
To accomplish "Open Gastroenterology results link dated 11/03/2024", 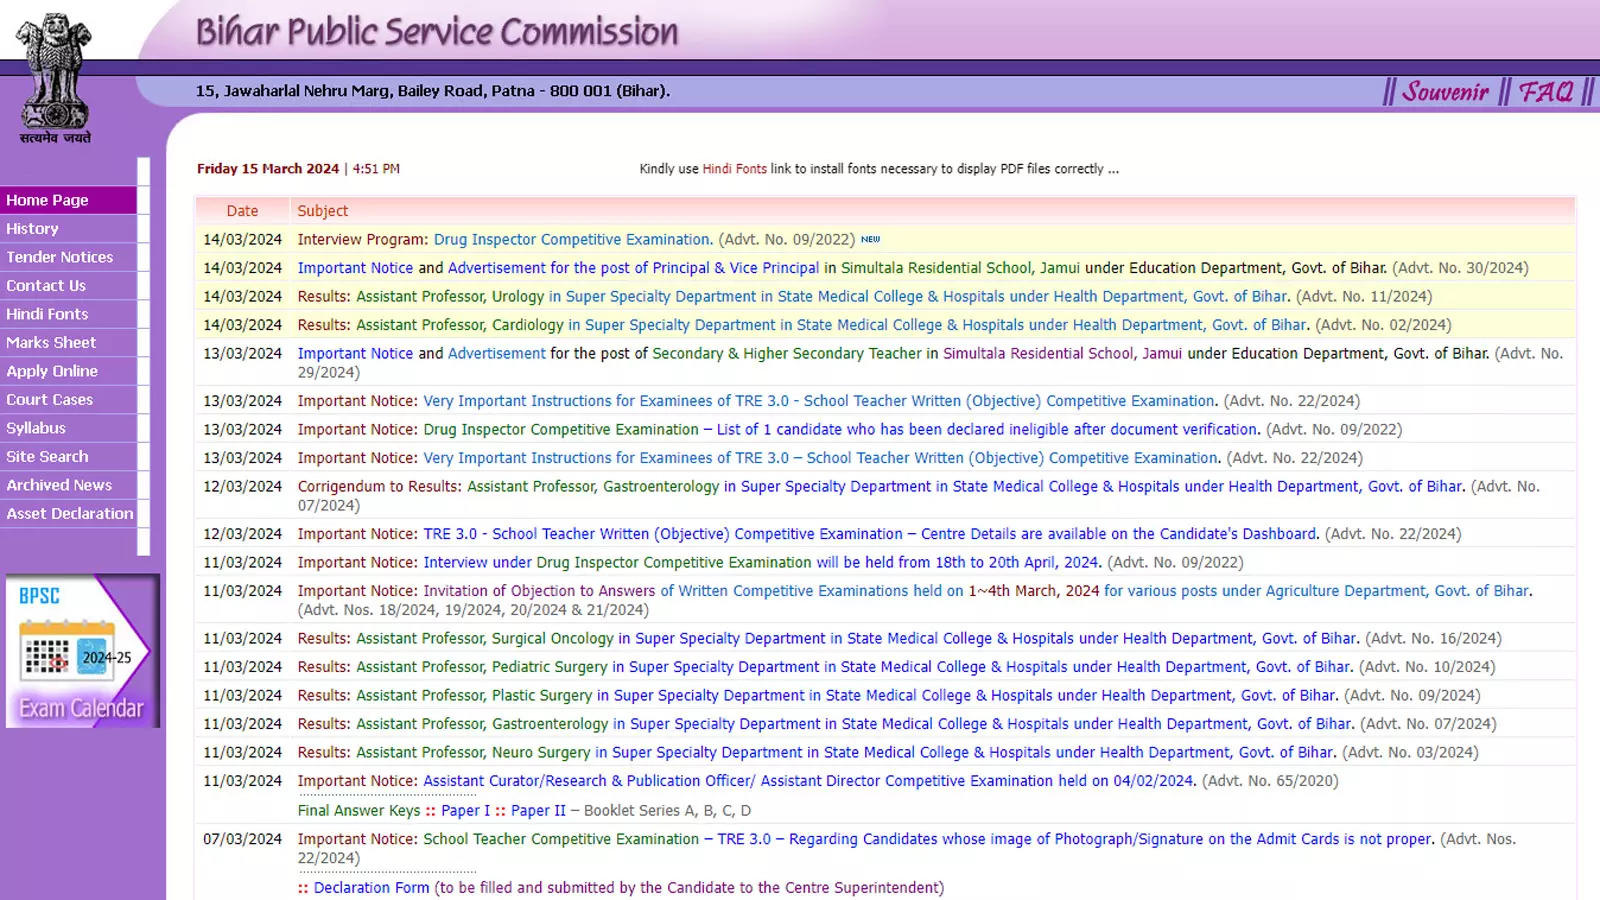I will (855, 724).
